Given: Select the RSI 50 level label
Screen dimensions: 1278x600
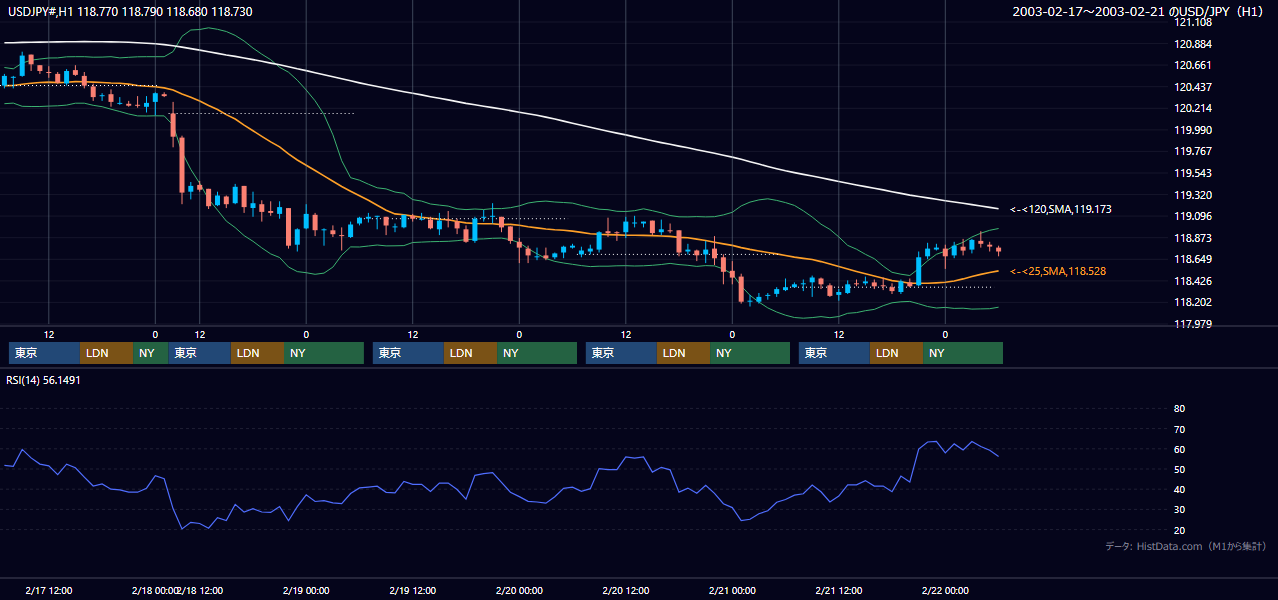Looking at the screenshot, I should (x=1179, y=469).
